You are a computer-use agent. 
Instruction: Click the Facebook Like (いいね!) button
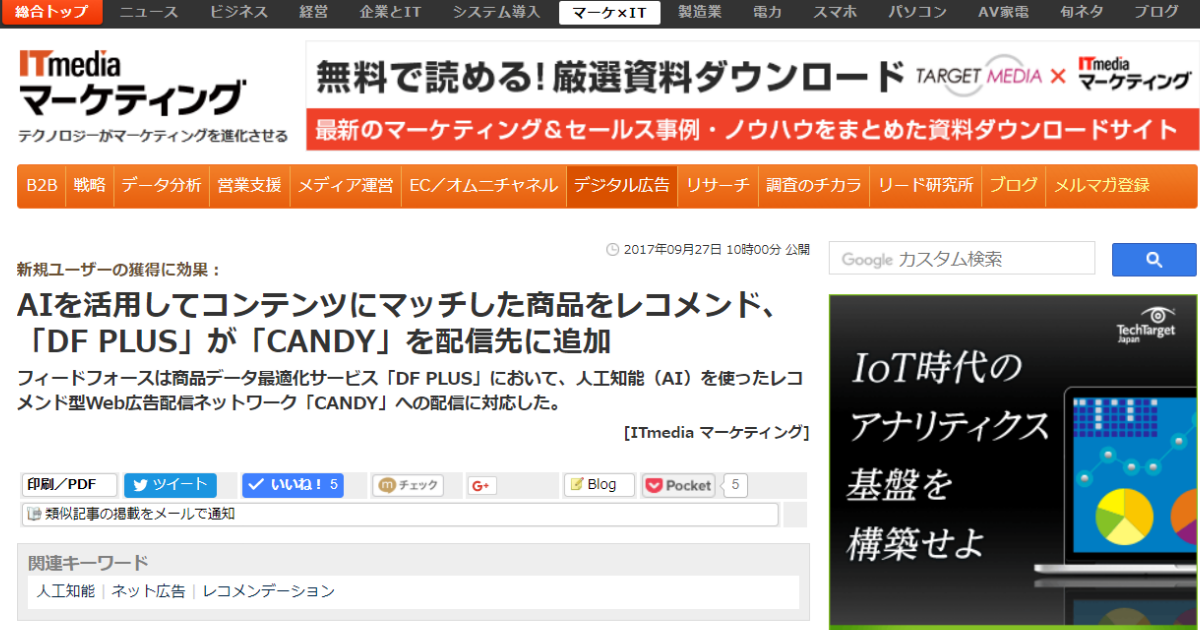click(x=292, y=485)
